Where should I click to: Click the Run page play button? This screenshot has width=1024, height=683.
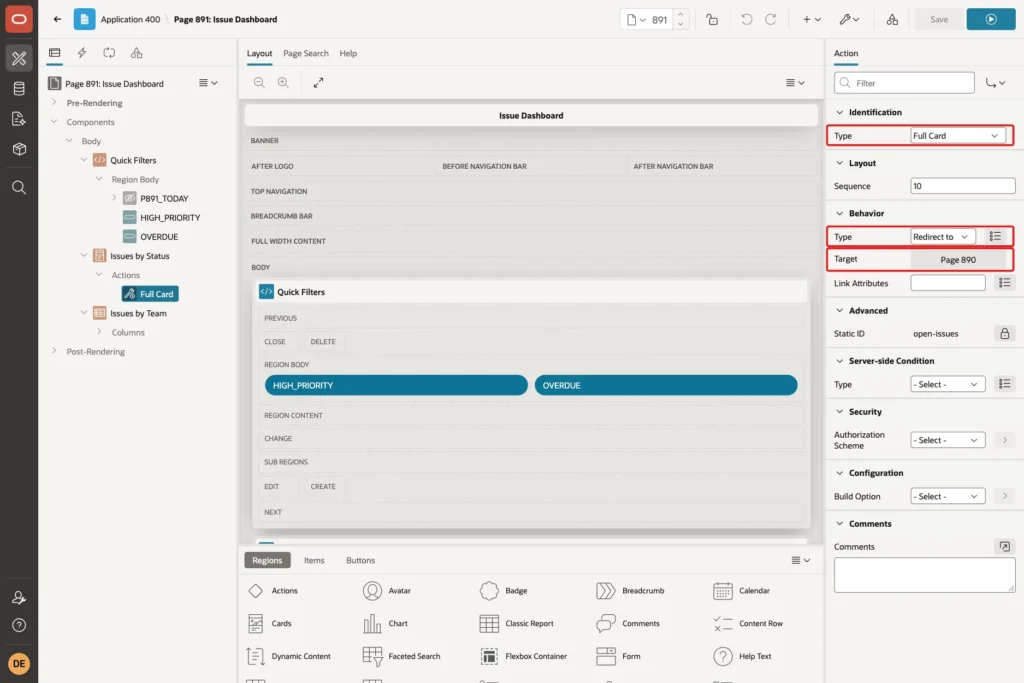point(991,20)
